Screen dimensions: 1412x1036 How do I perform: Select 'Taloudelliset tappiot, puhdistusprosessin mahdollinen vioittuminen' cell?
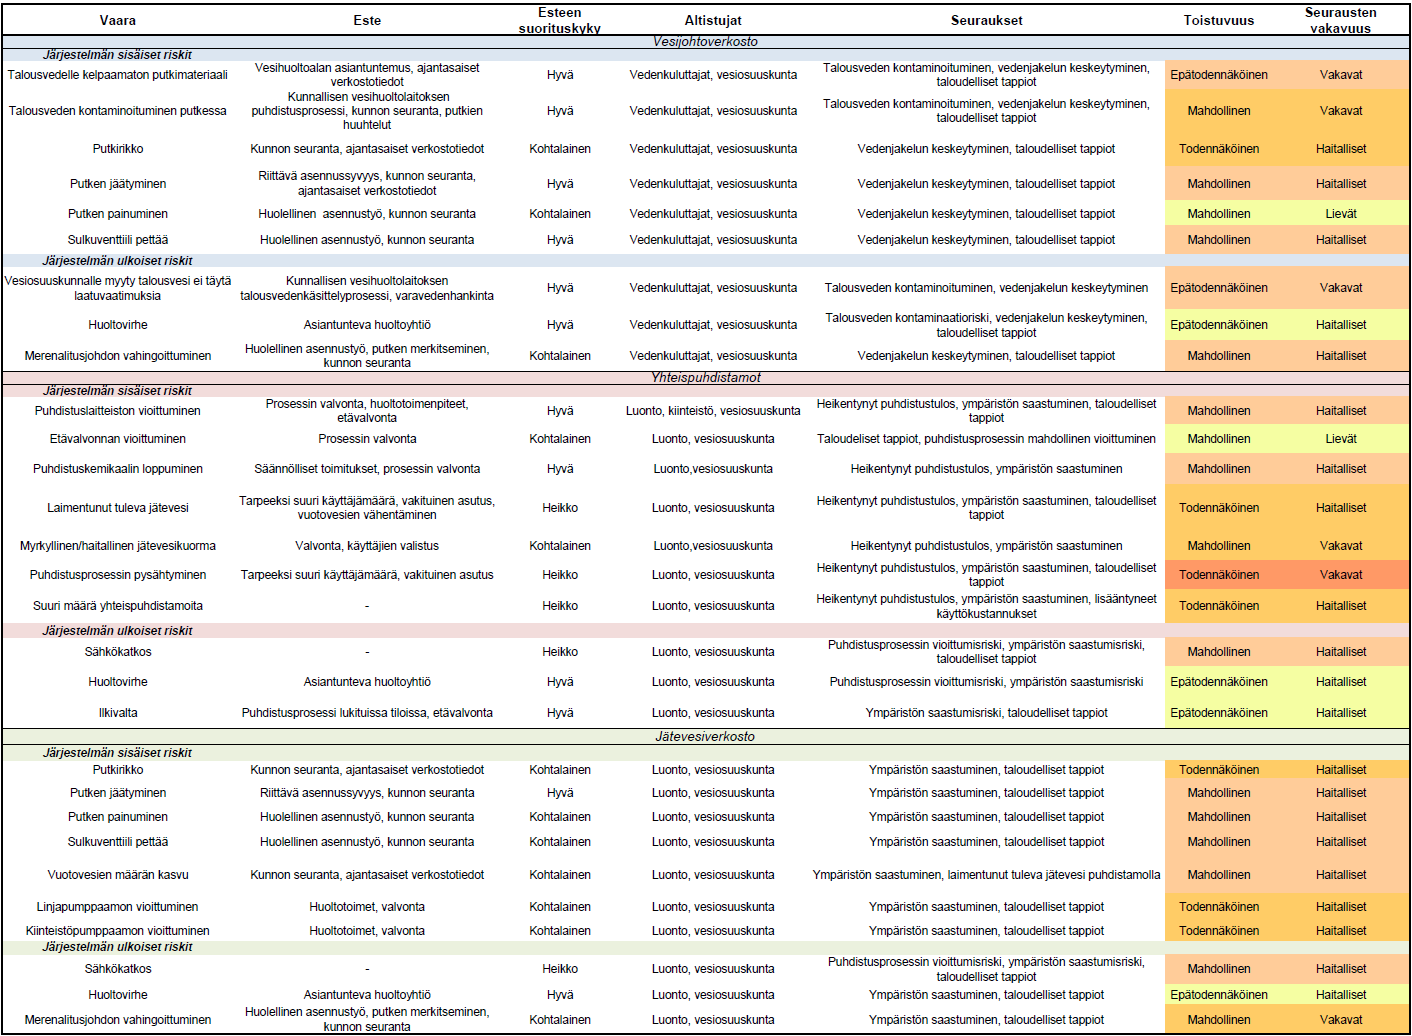[987, 439]
